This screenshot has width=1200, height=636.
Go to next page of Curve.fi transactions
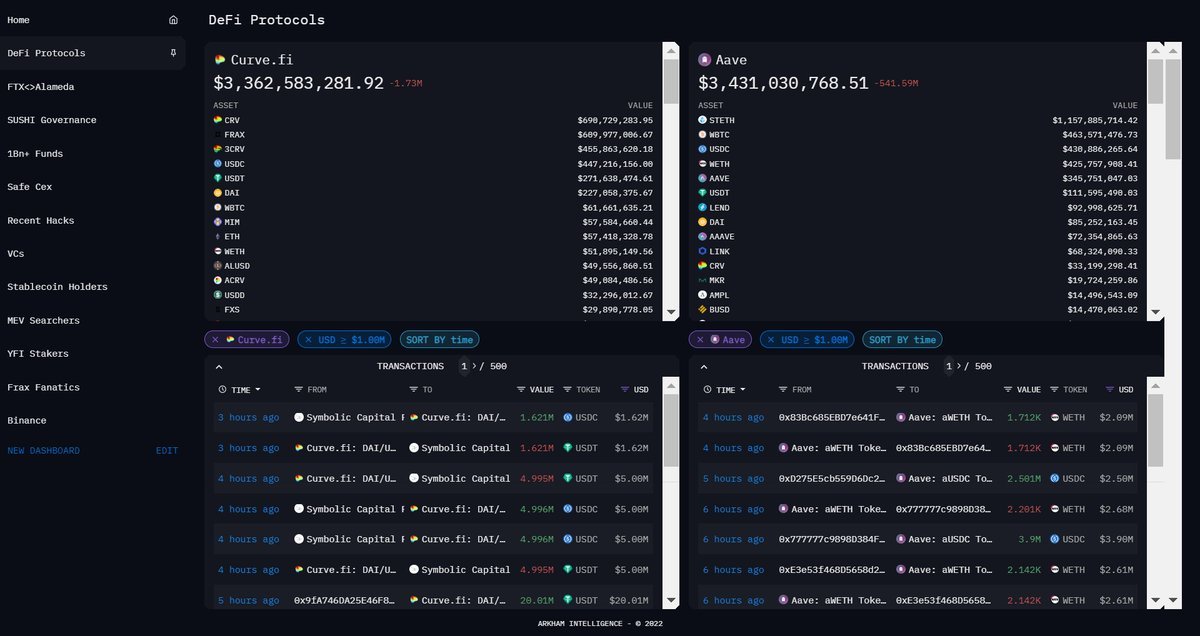[474, 367]
